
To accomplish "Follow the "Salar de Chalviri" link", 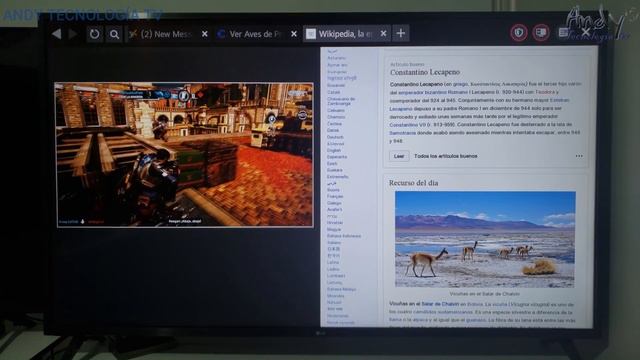I will pyautogui.click(x=440, y=304).
